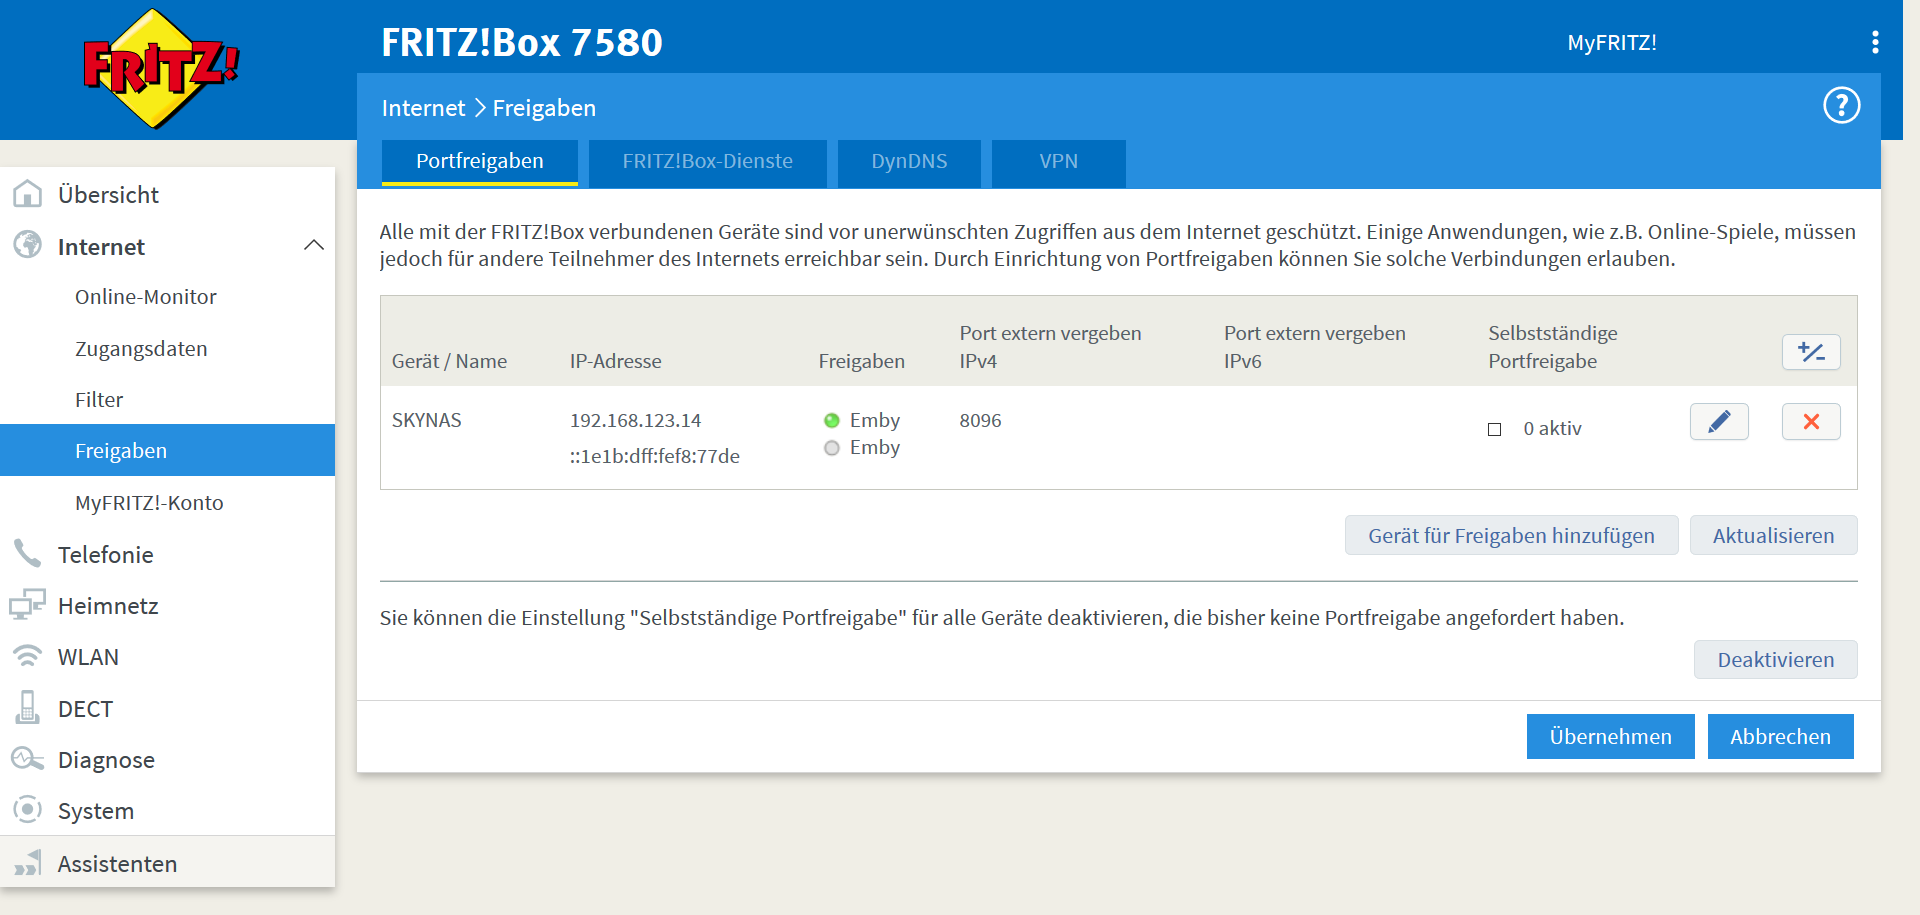This screenshot has height=915, width=1920.
Task: Click the FRITZ!Box 7580 title
Action: [522, 42]
